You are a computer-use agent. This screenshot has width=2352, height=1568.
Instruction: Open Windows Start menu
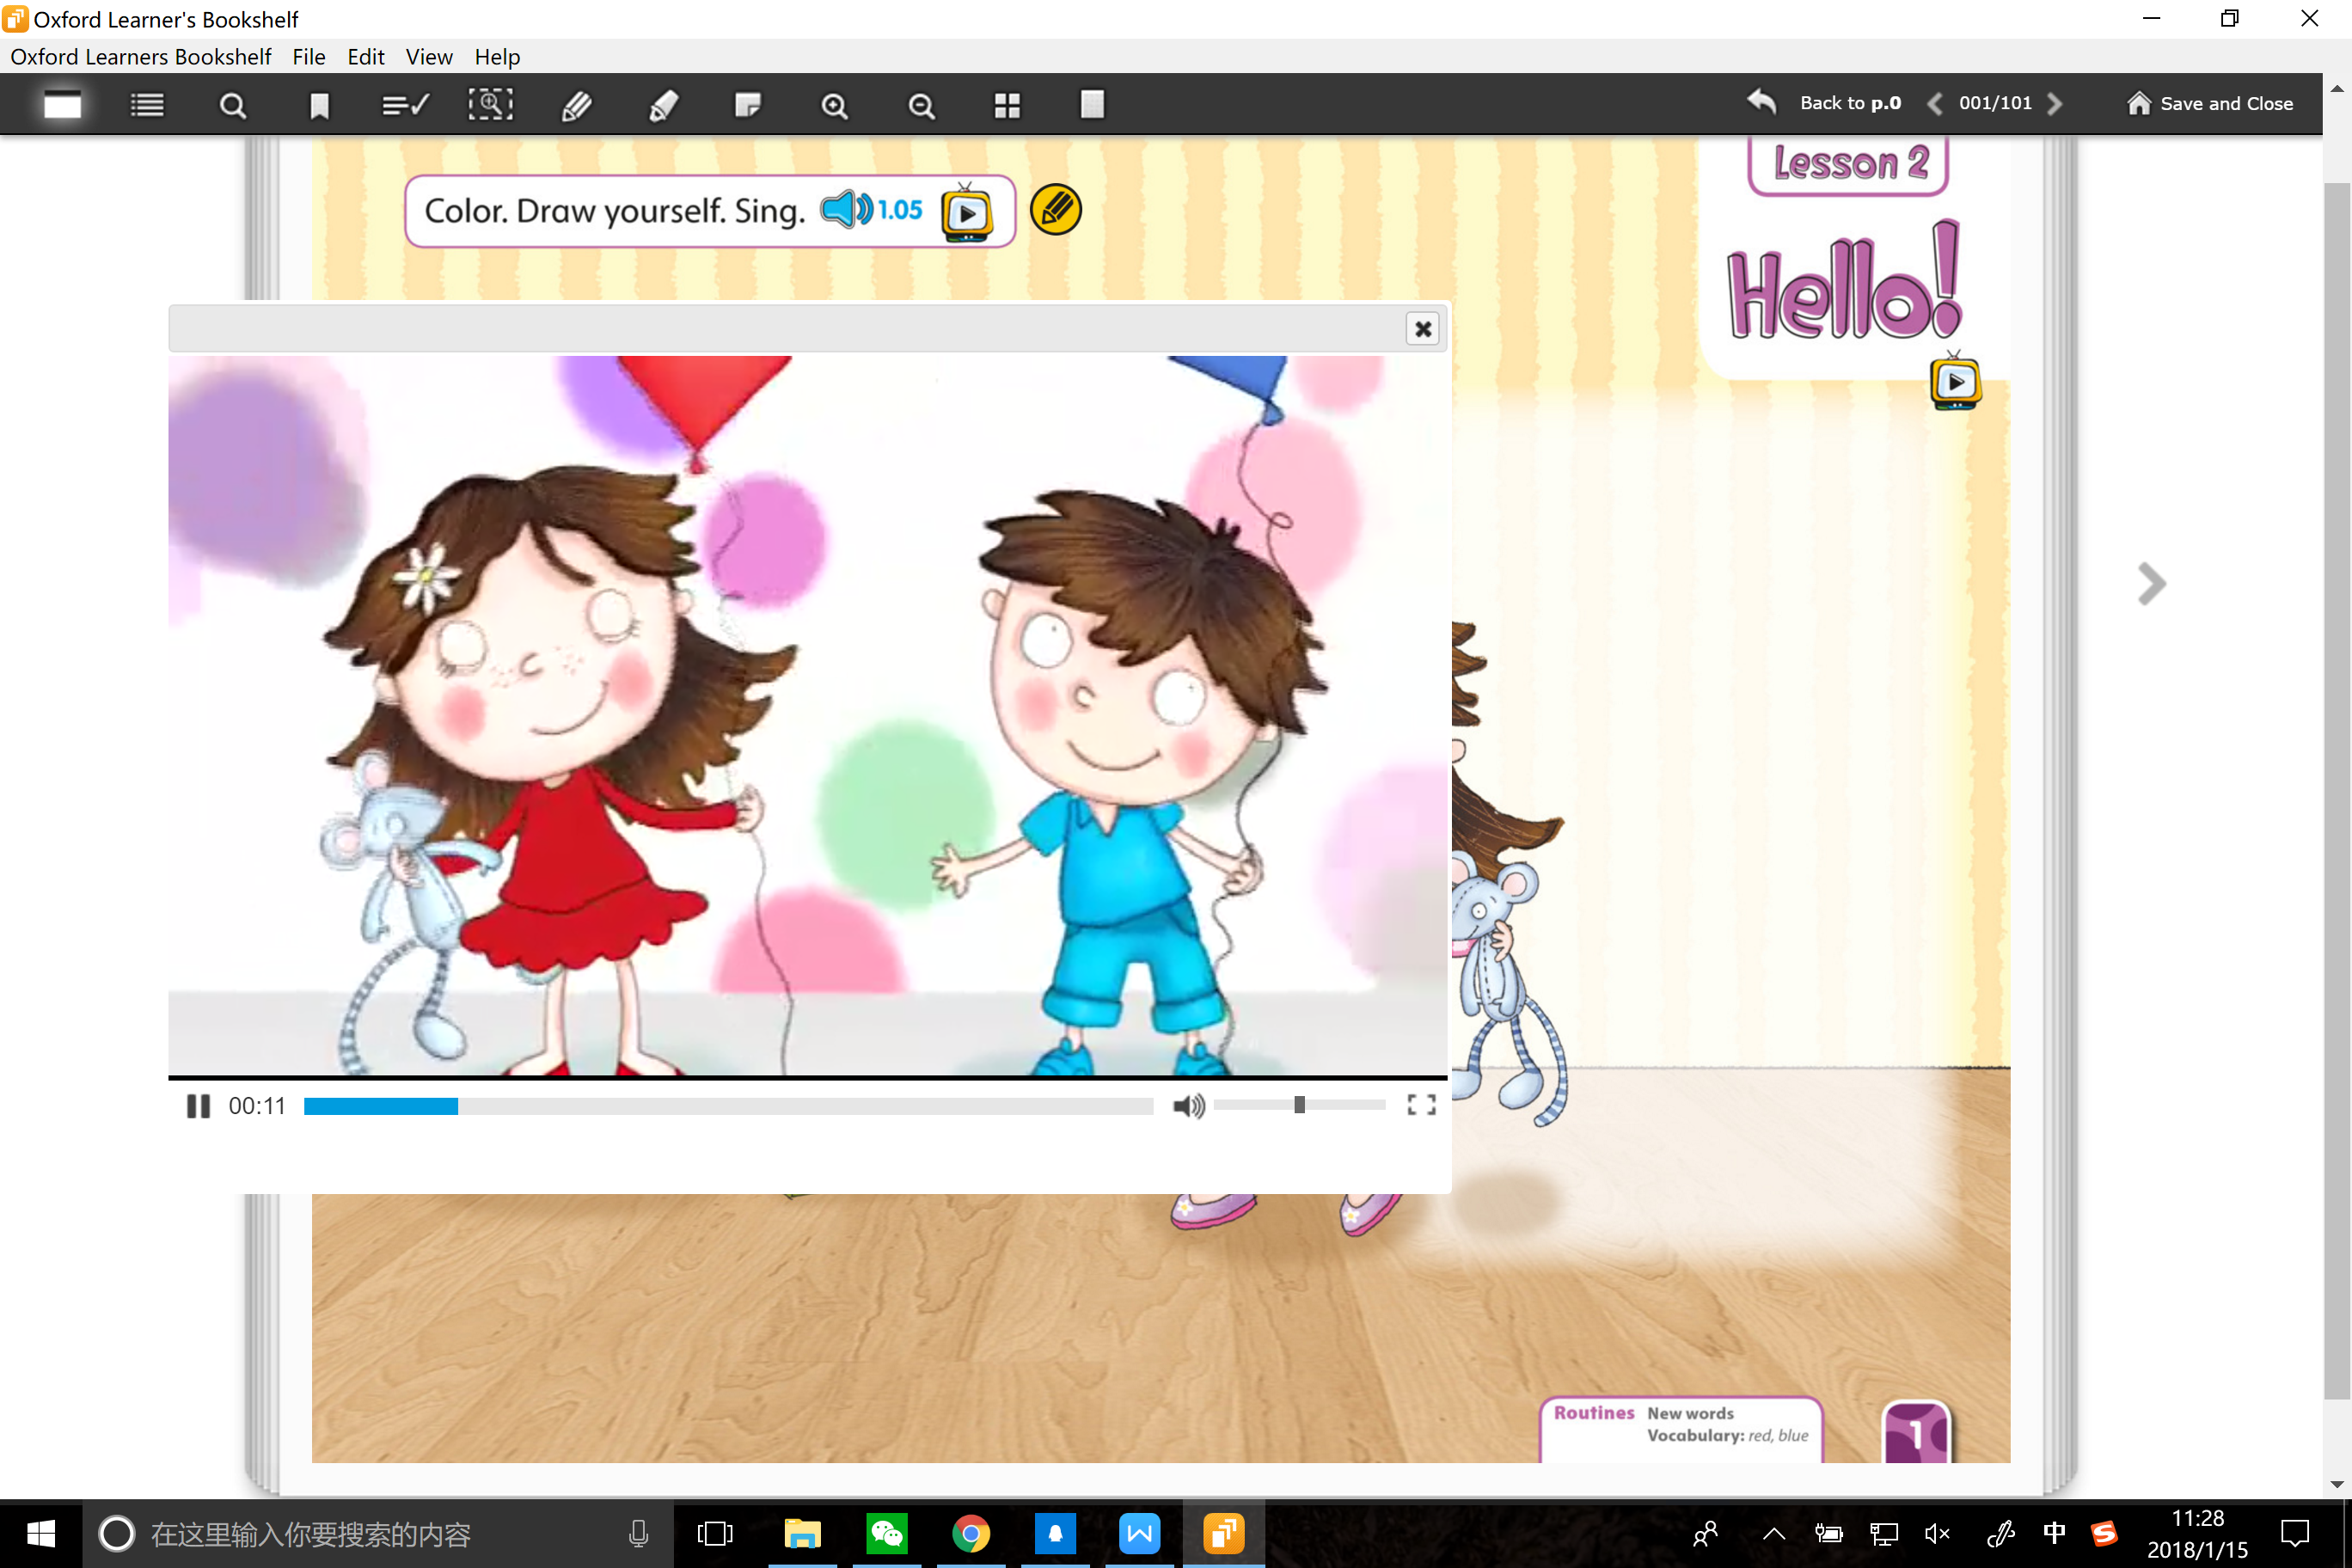41,1533
